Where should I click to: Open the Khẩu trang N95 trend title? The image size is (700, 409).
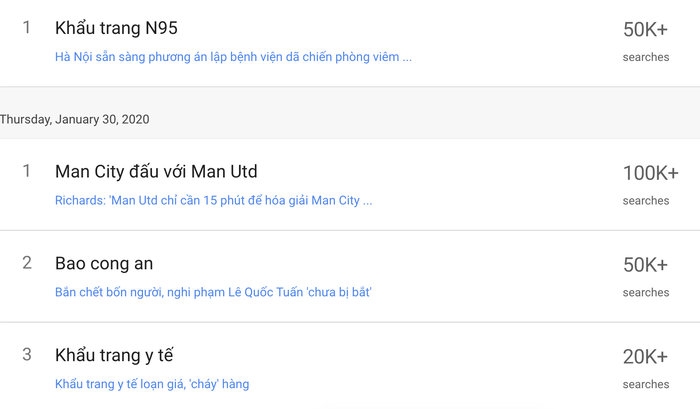click(116, 28)
